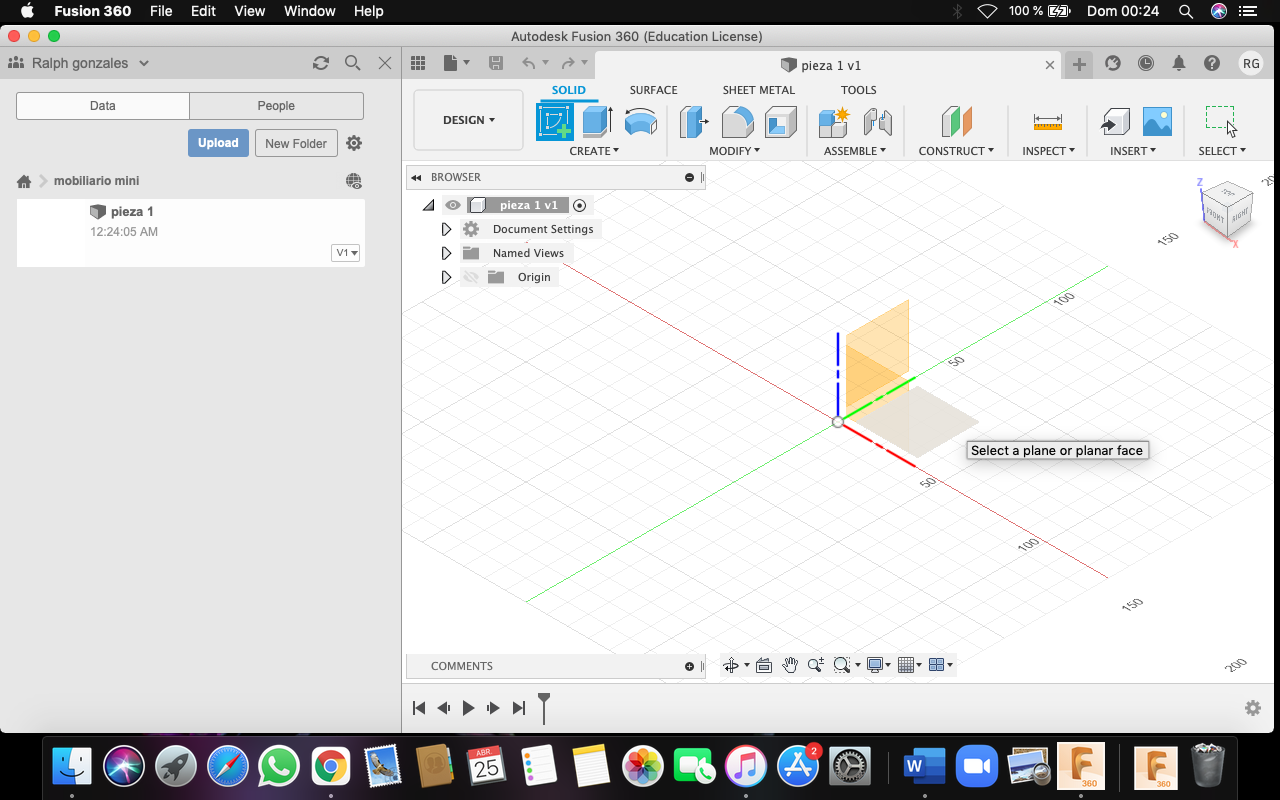Open the Job Status clock icon
This screenshot has width=1280, height=800.
click(x=1146, y=63)
